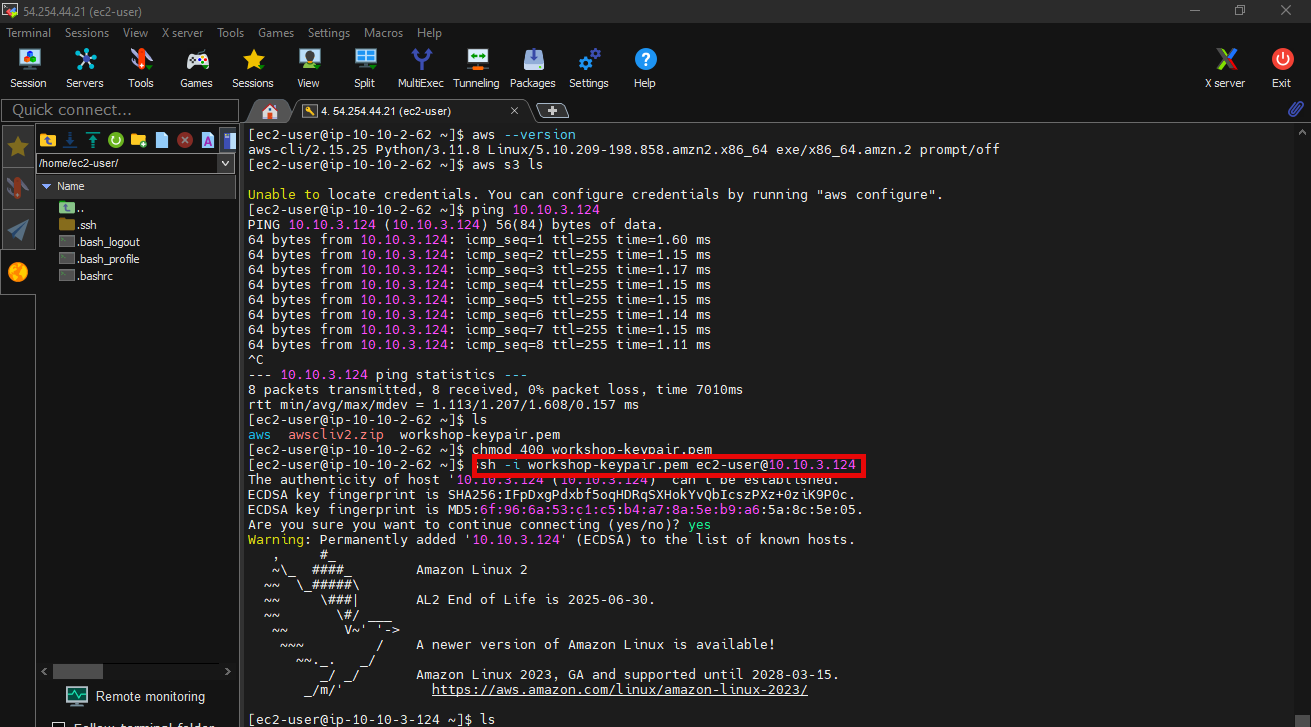The image size is (1311, 727).
Task: Click the home tab icon
Action: (x=270, y=111)
